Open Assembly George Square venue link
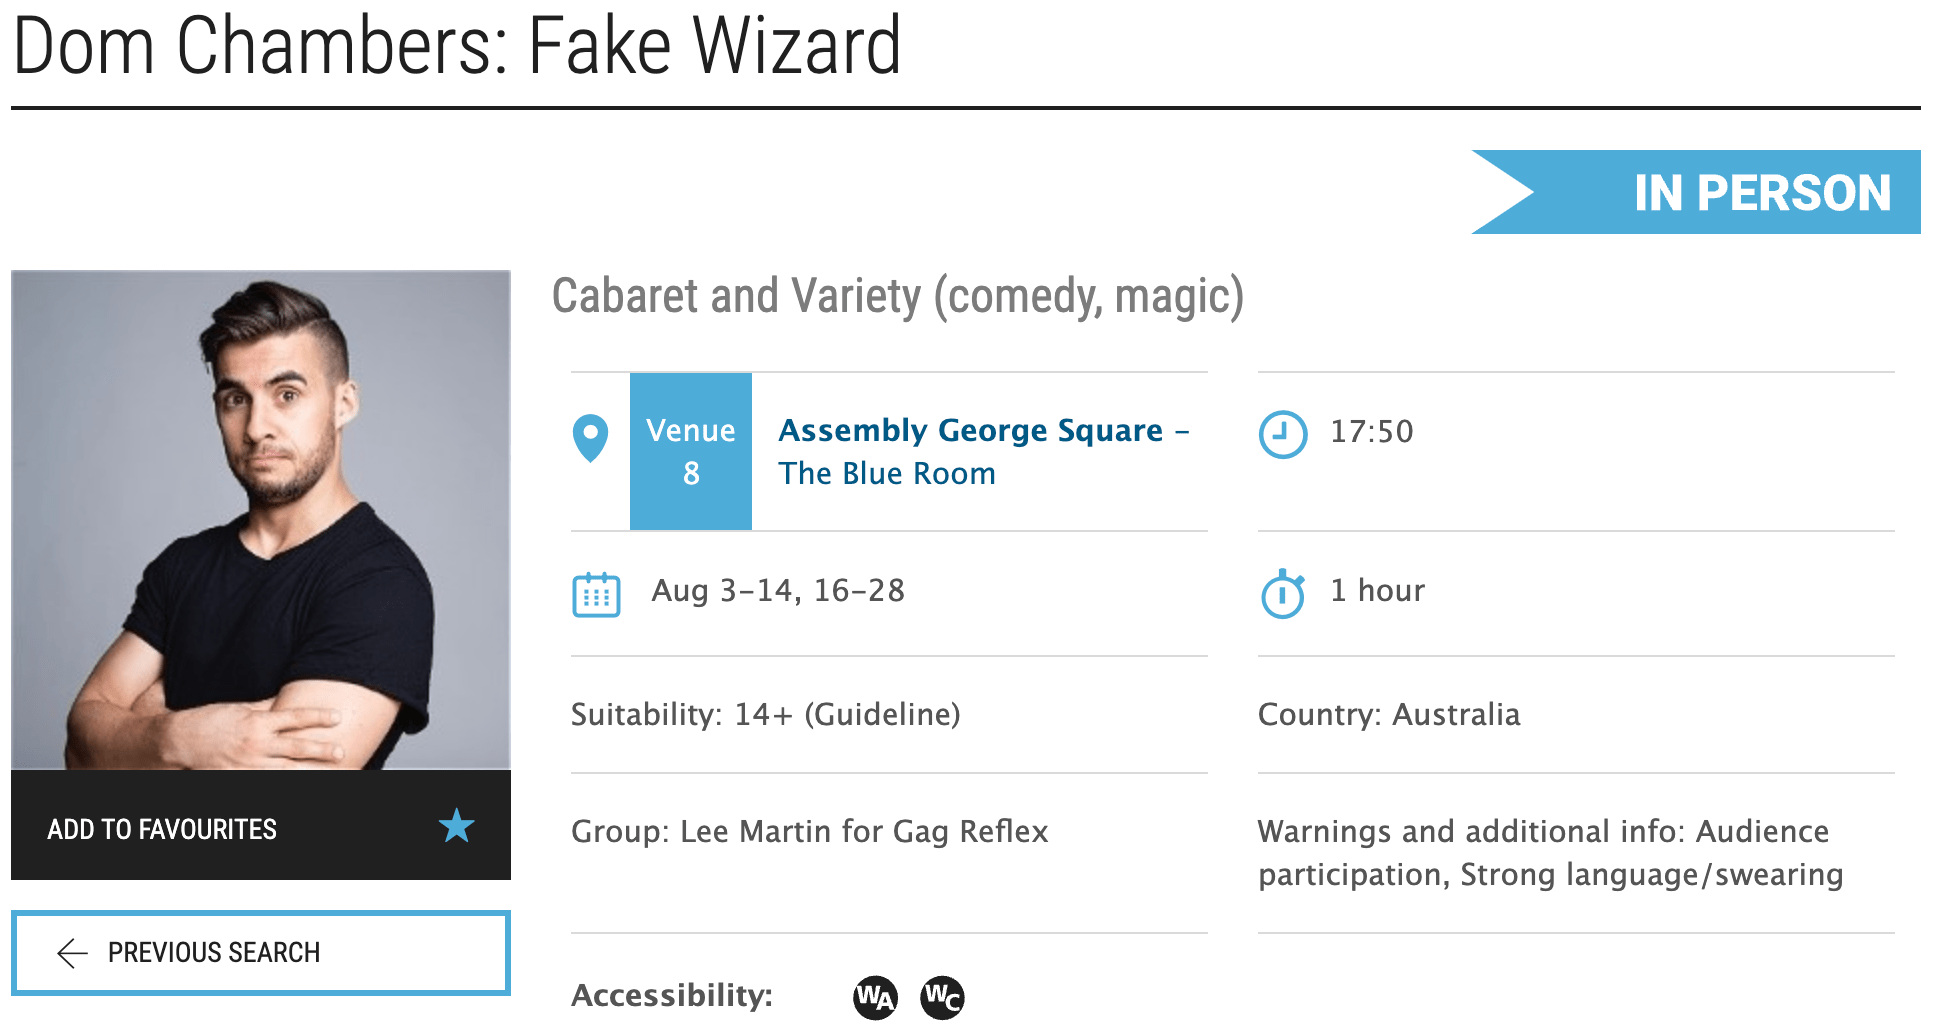This screenshot has width=1938, height=1034. click(x=971, y=430)
